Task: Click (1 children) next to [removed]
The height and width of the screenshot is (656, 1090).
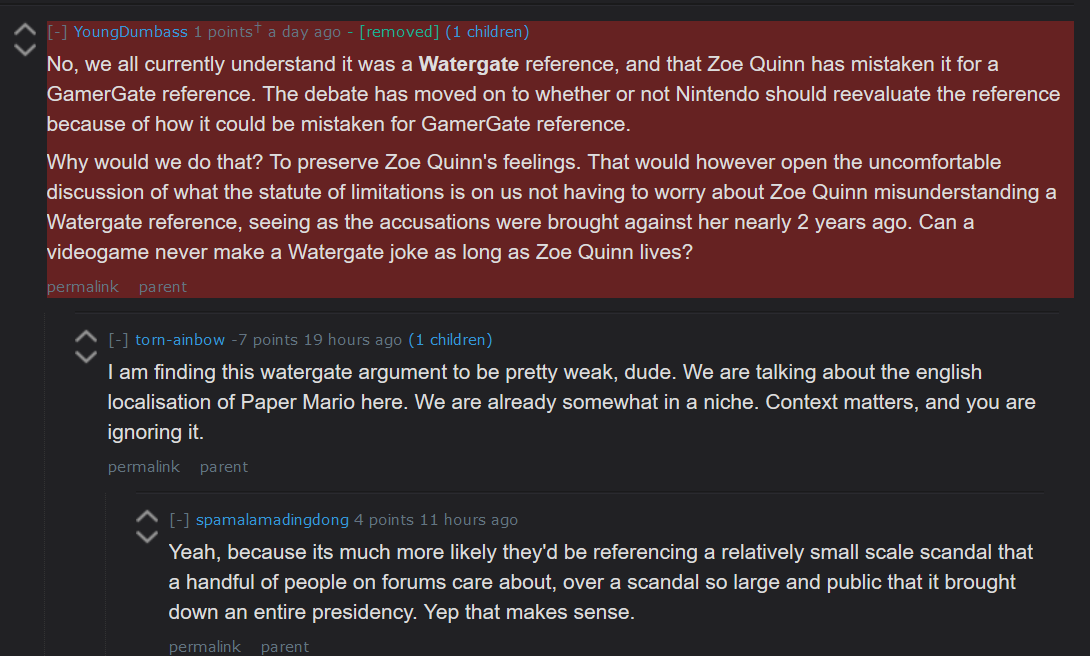Action: coord(487,32)
